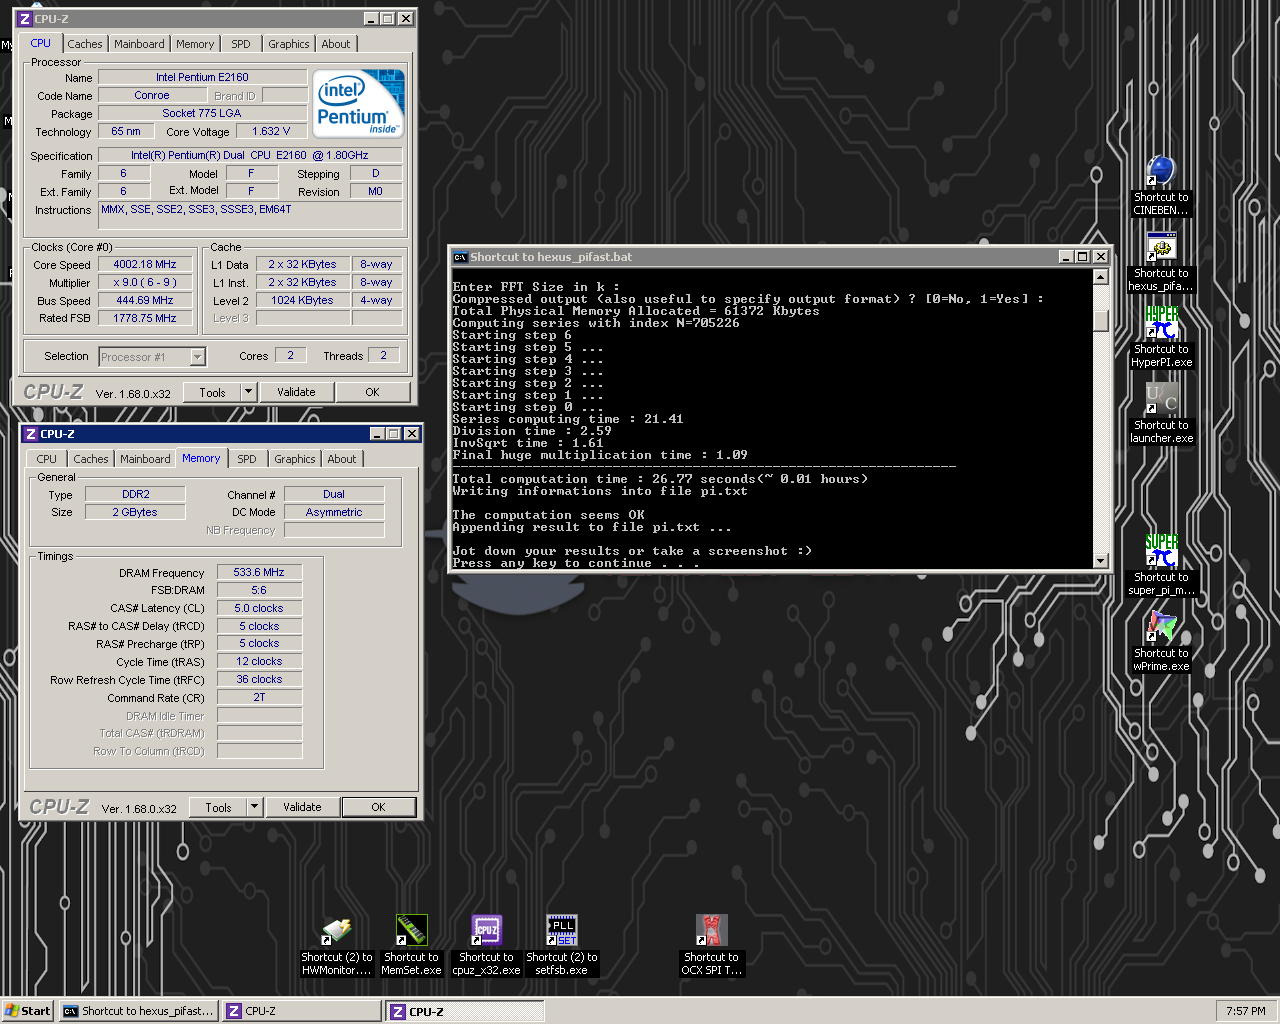The width and height of the screenshot is (1280, 1024).
Task: Click the Windows Start button
Action: pos(28,1011)
